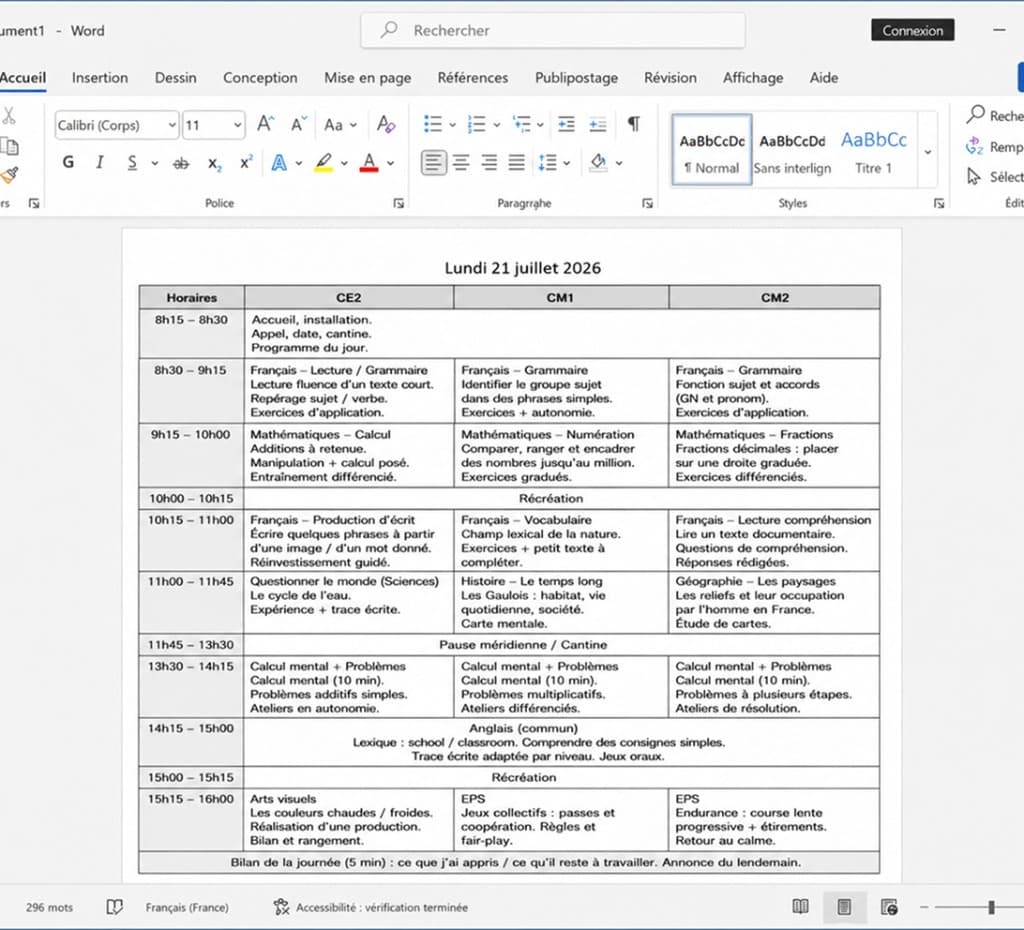The width and height of the screenshot is (1024, 930).
Task: Open Police dialog launcher
Action: [398, 203]
